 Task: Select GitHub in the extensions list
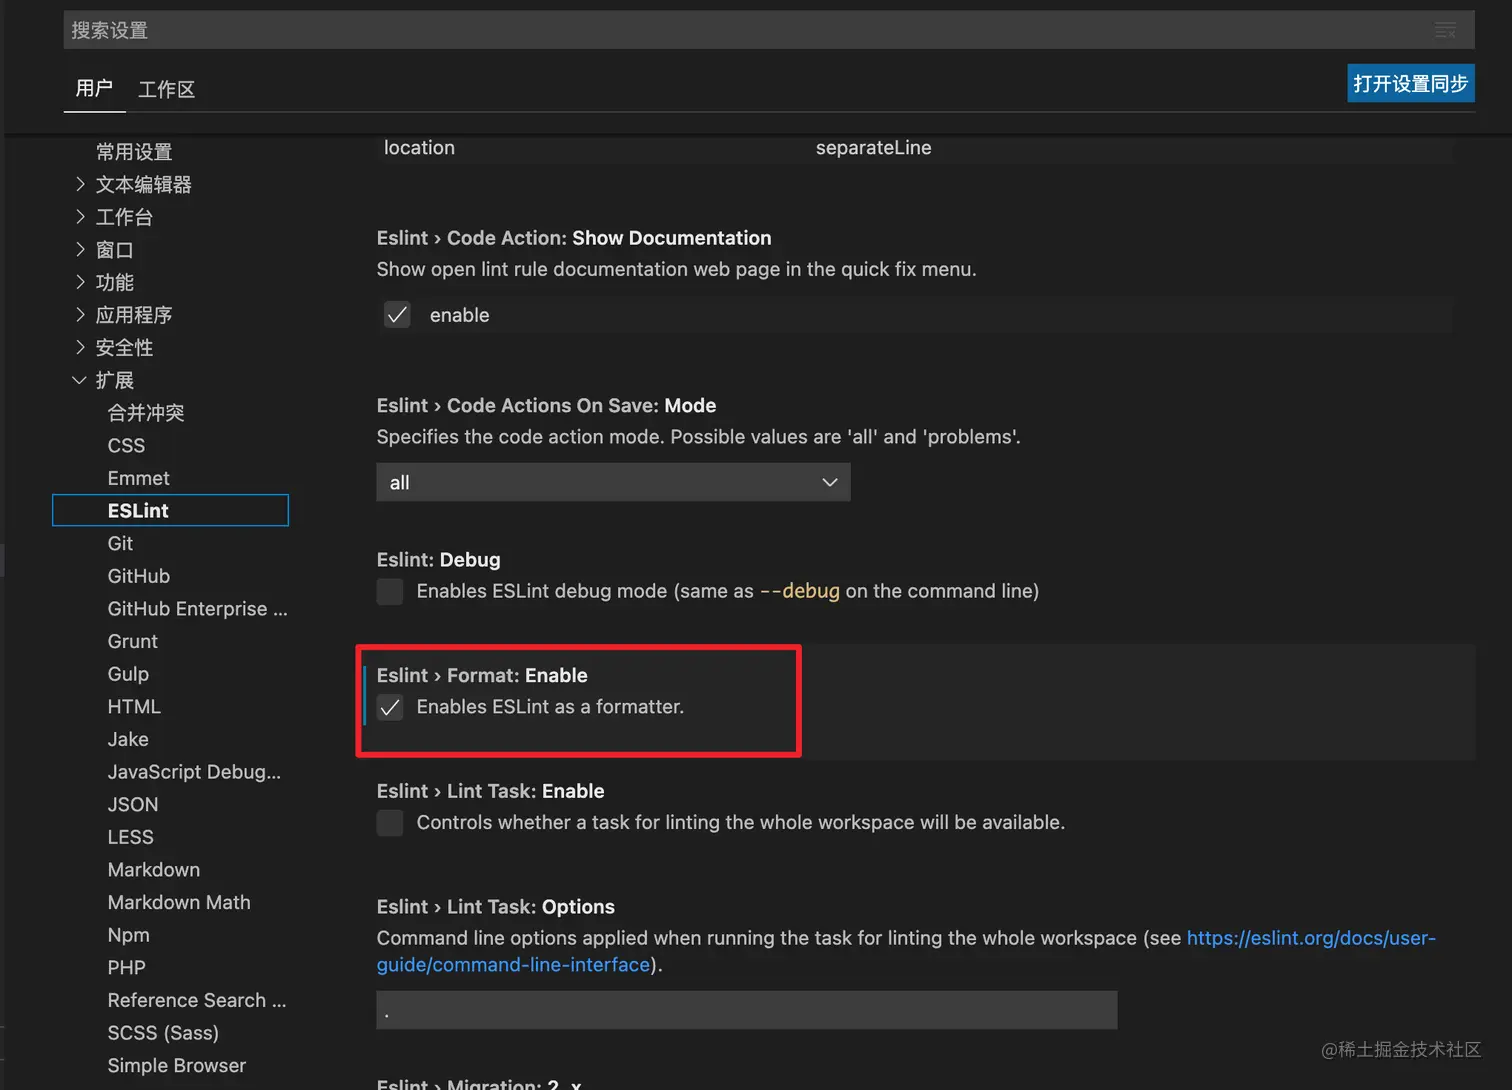click(139, 576)
